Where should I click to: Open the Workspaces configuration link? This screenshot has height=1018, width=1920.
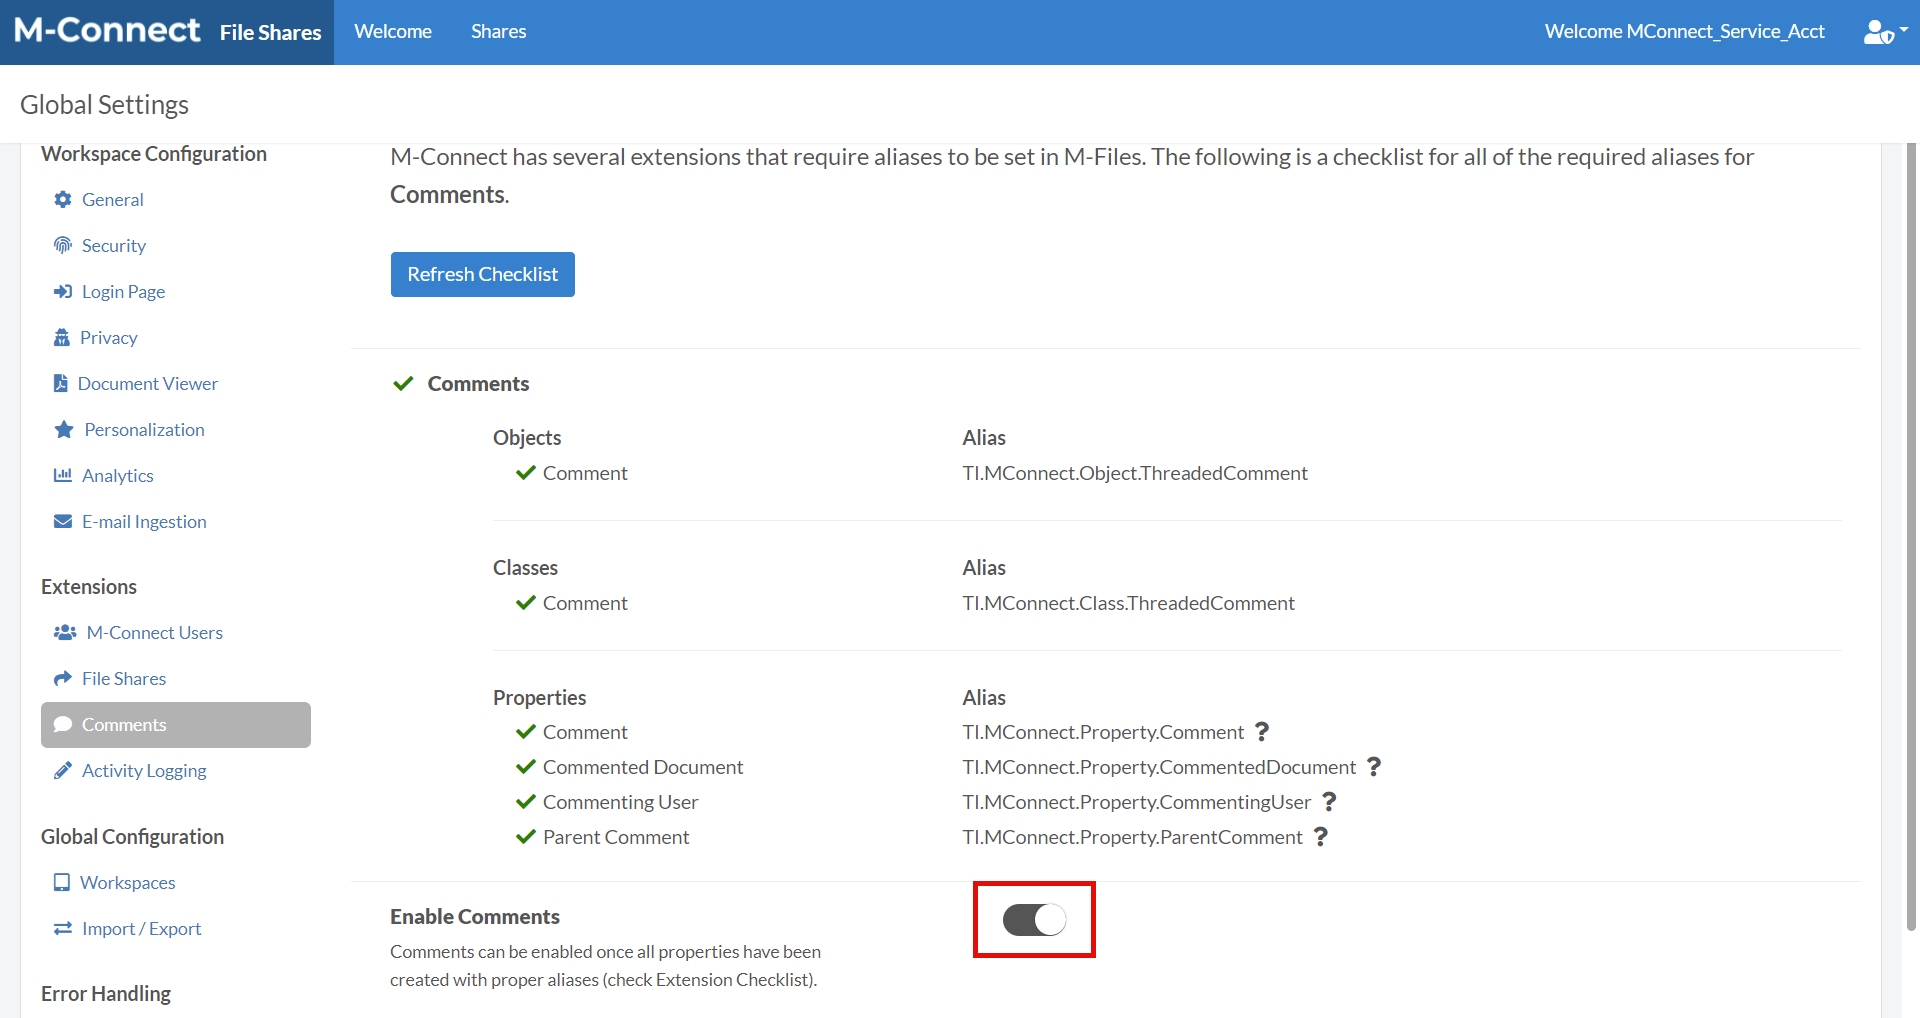point(127,882)
